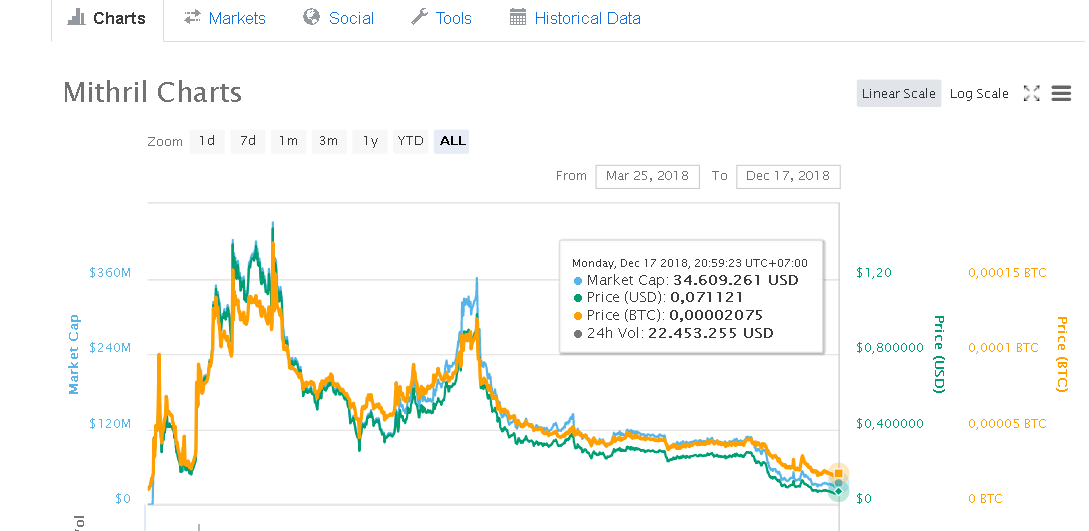Select Linear Scale
This screenshot has width=1089, height=531.
click(899, 94)
